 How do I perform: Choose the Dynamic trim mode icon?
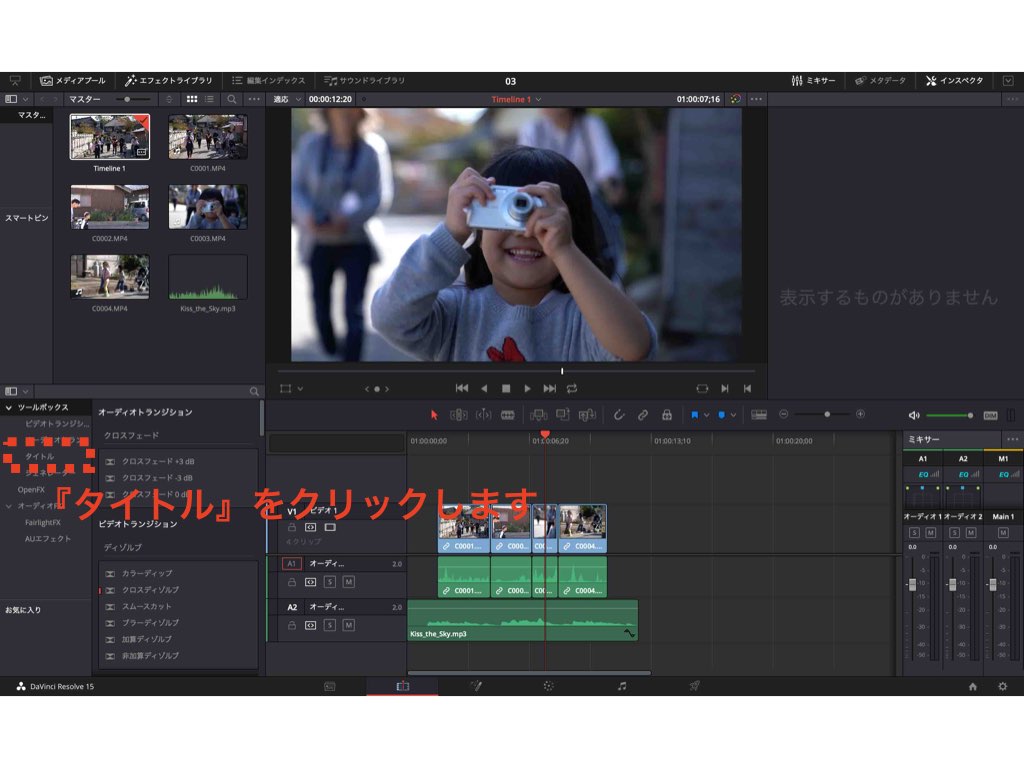coord(483,415)
